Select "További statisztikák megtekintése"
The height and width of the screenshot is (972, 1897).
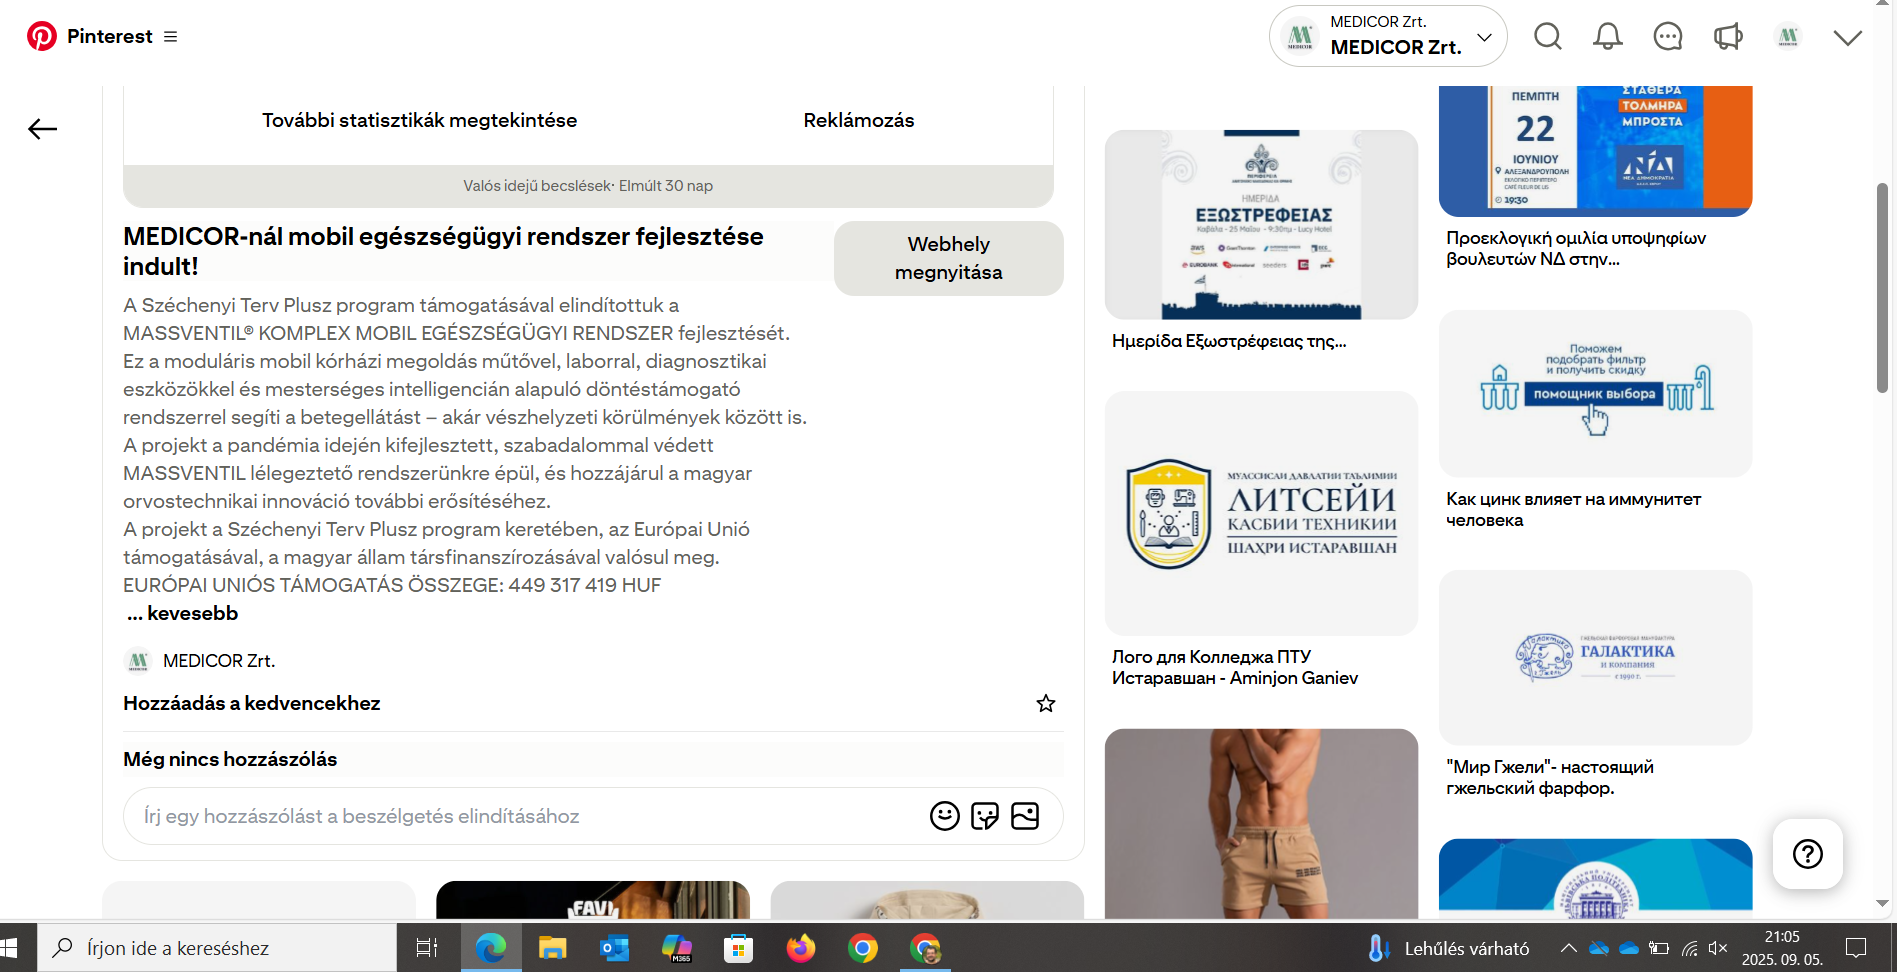(x=419, y=120)
